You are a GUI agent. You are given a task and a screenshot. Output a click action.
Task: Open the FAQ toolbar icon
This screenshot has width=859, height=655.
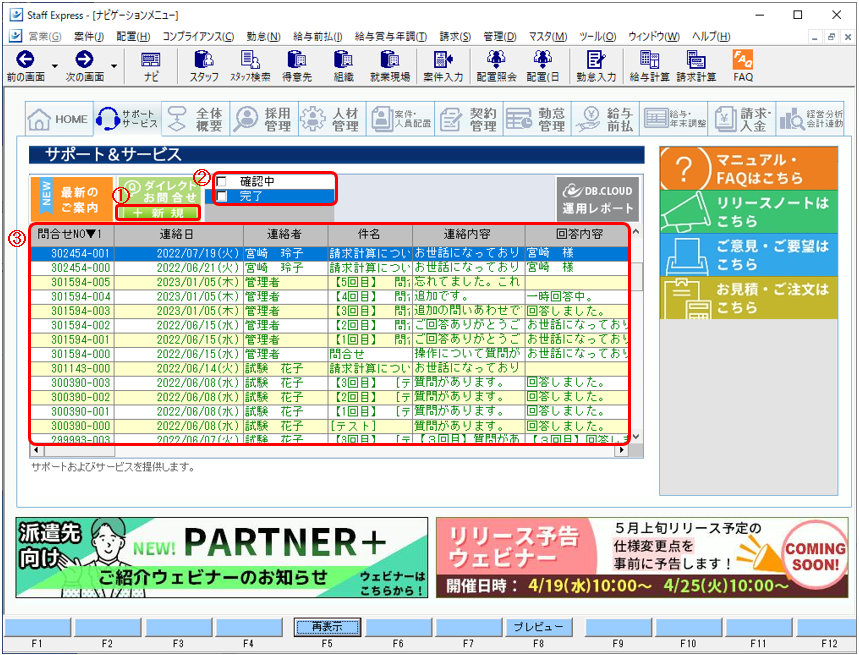[743, 67]
